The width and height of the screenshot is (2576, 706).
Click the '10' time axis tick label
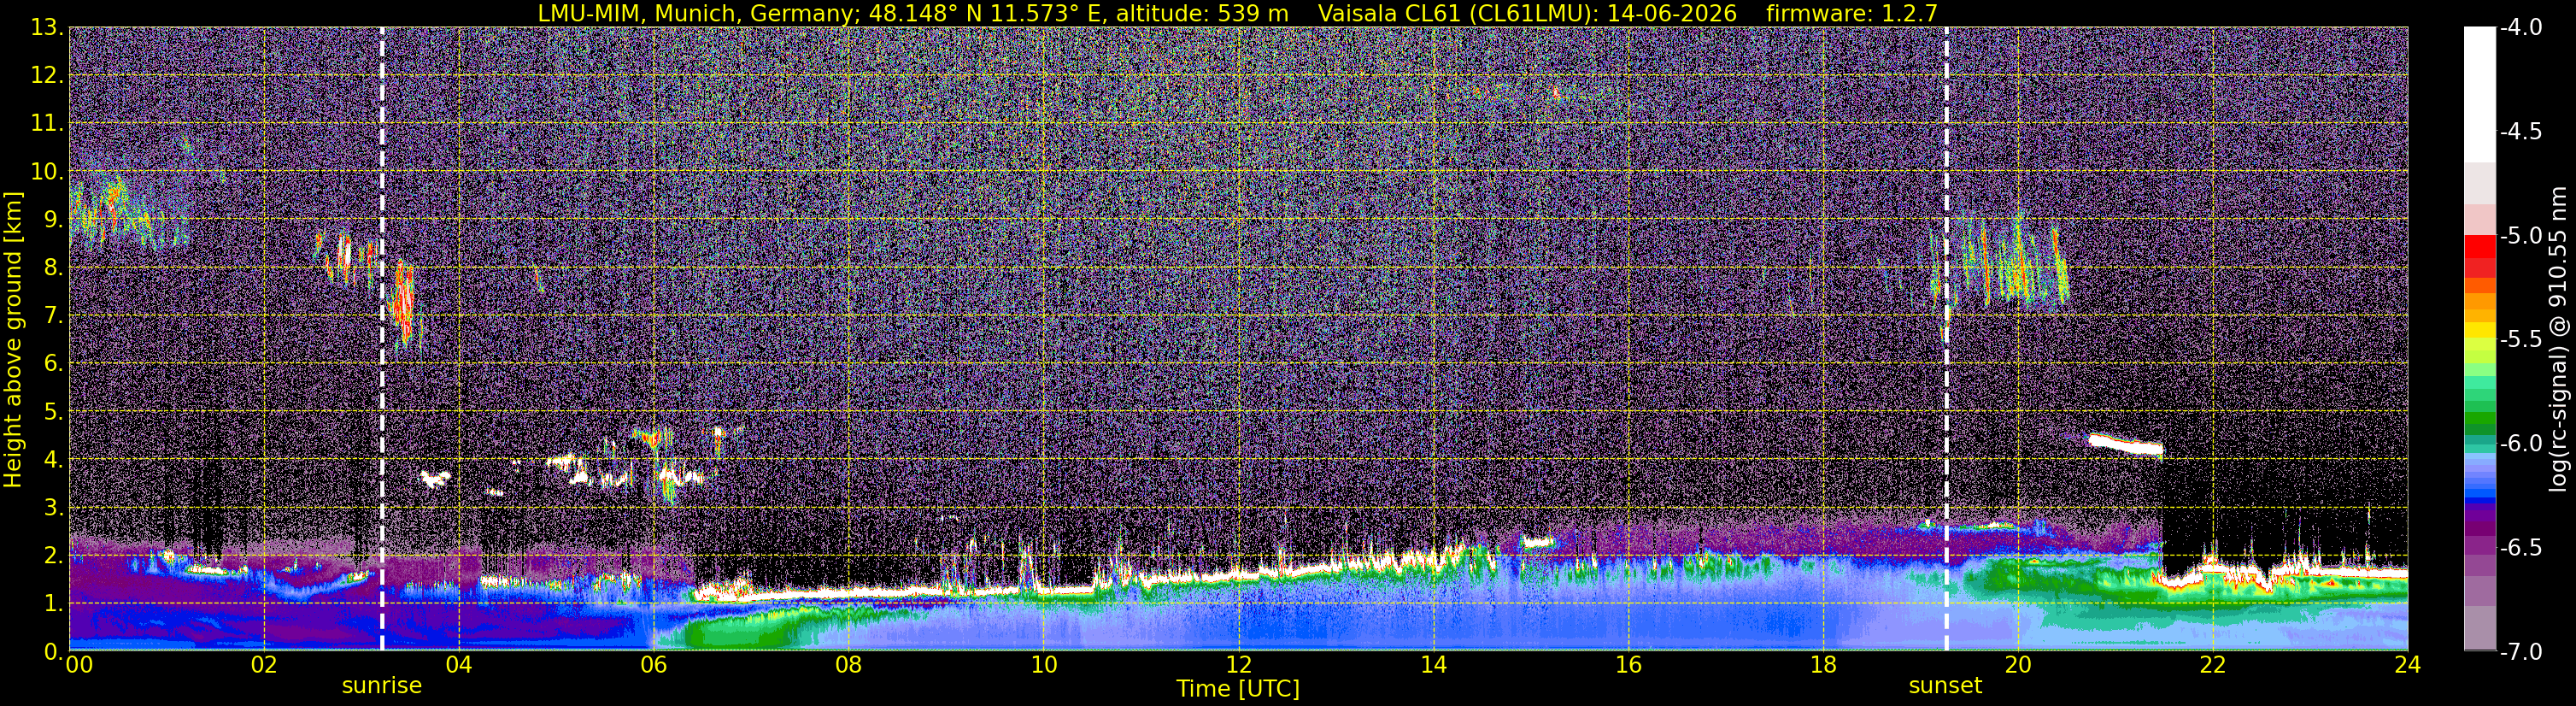(x=1043, y=665)
